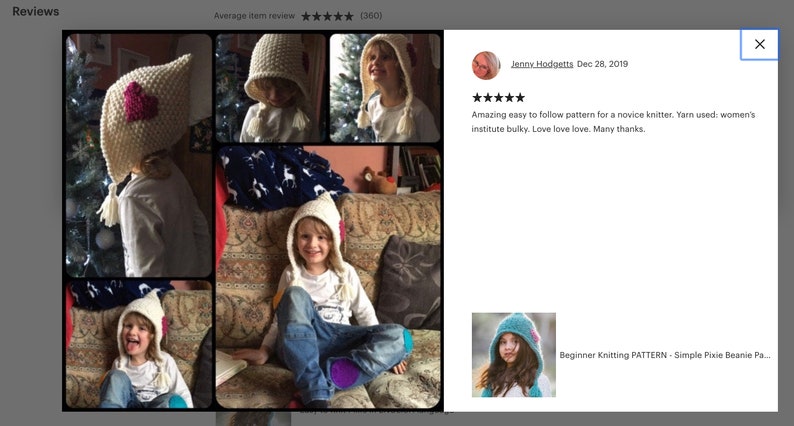
Task: Click Jenny Hodgetts profile avatar
Action: (x=486, y=65)
